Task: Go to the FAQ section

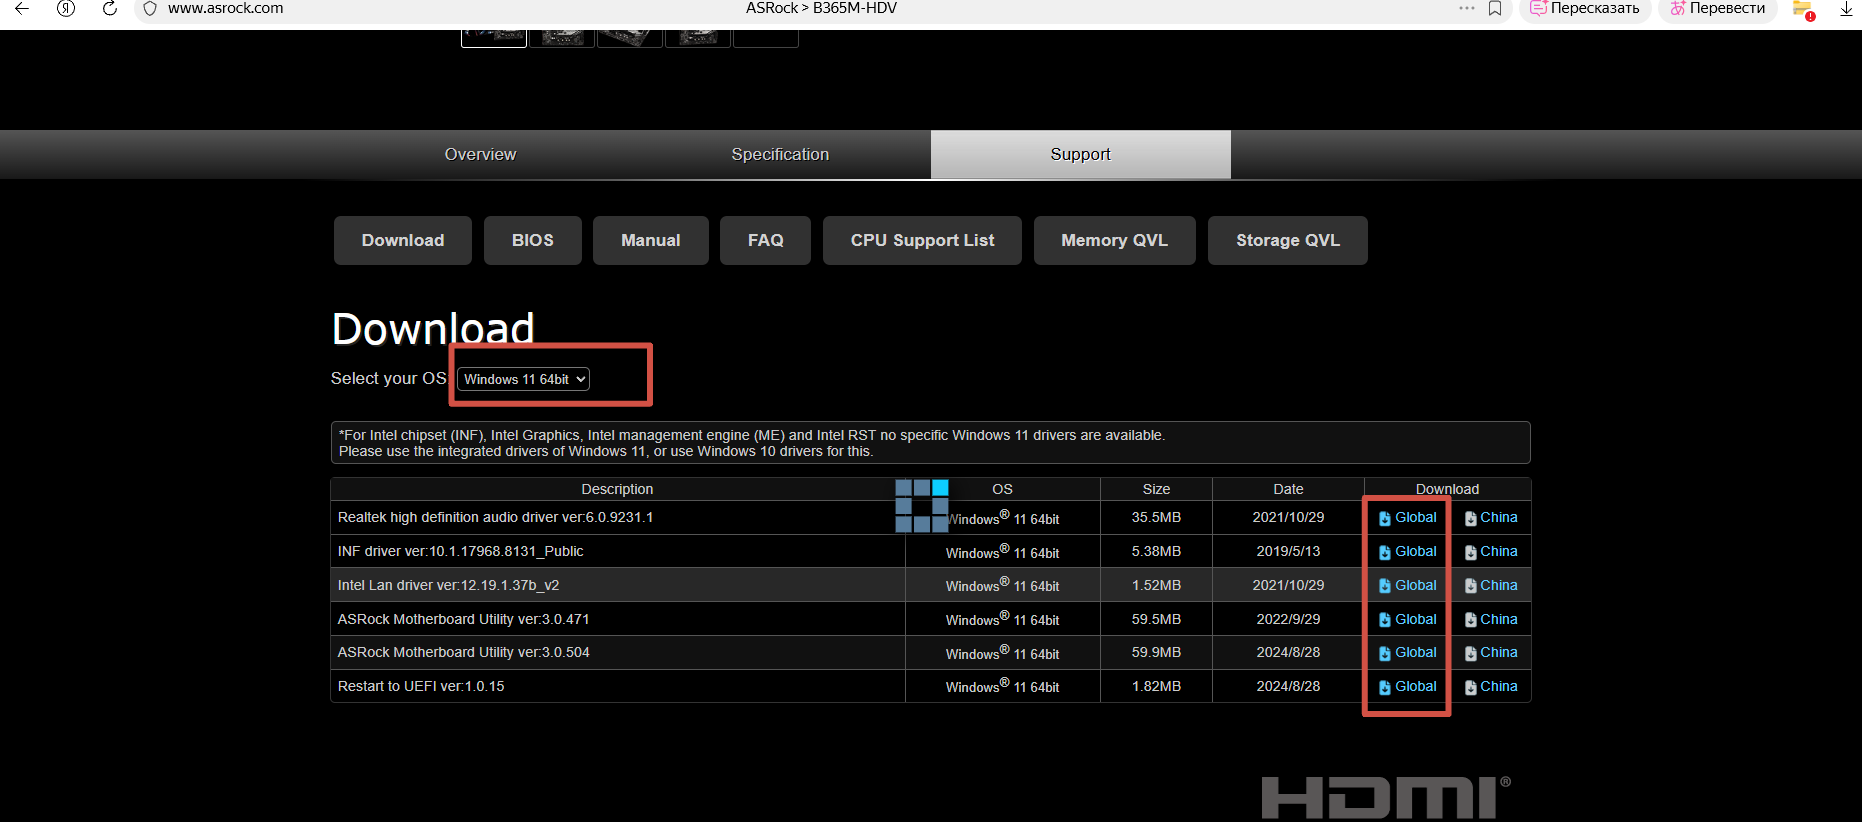Action: point(766,240)
